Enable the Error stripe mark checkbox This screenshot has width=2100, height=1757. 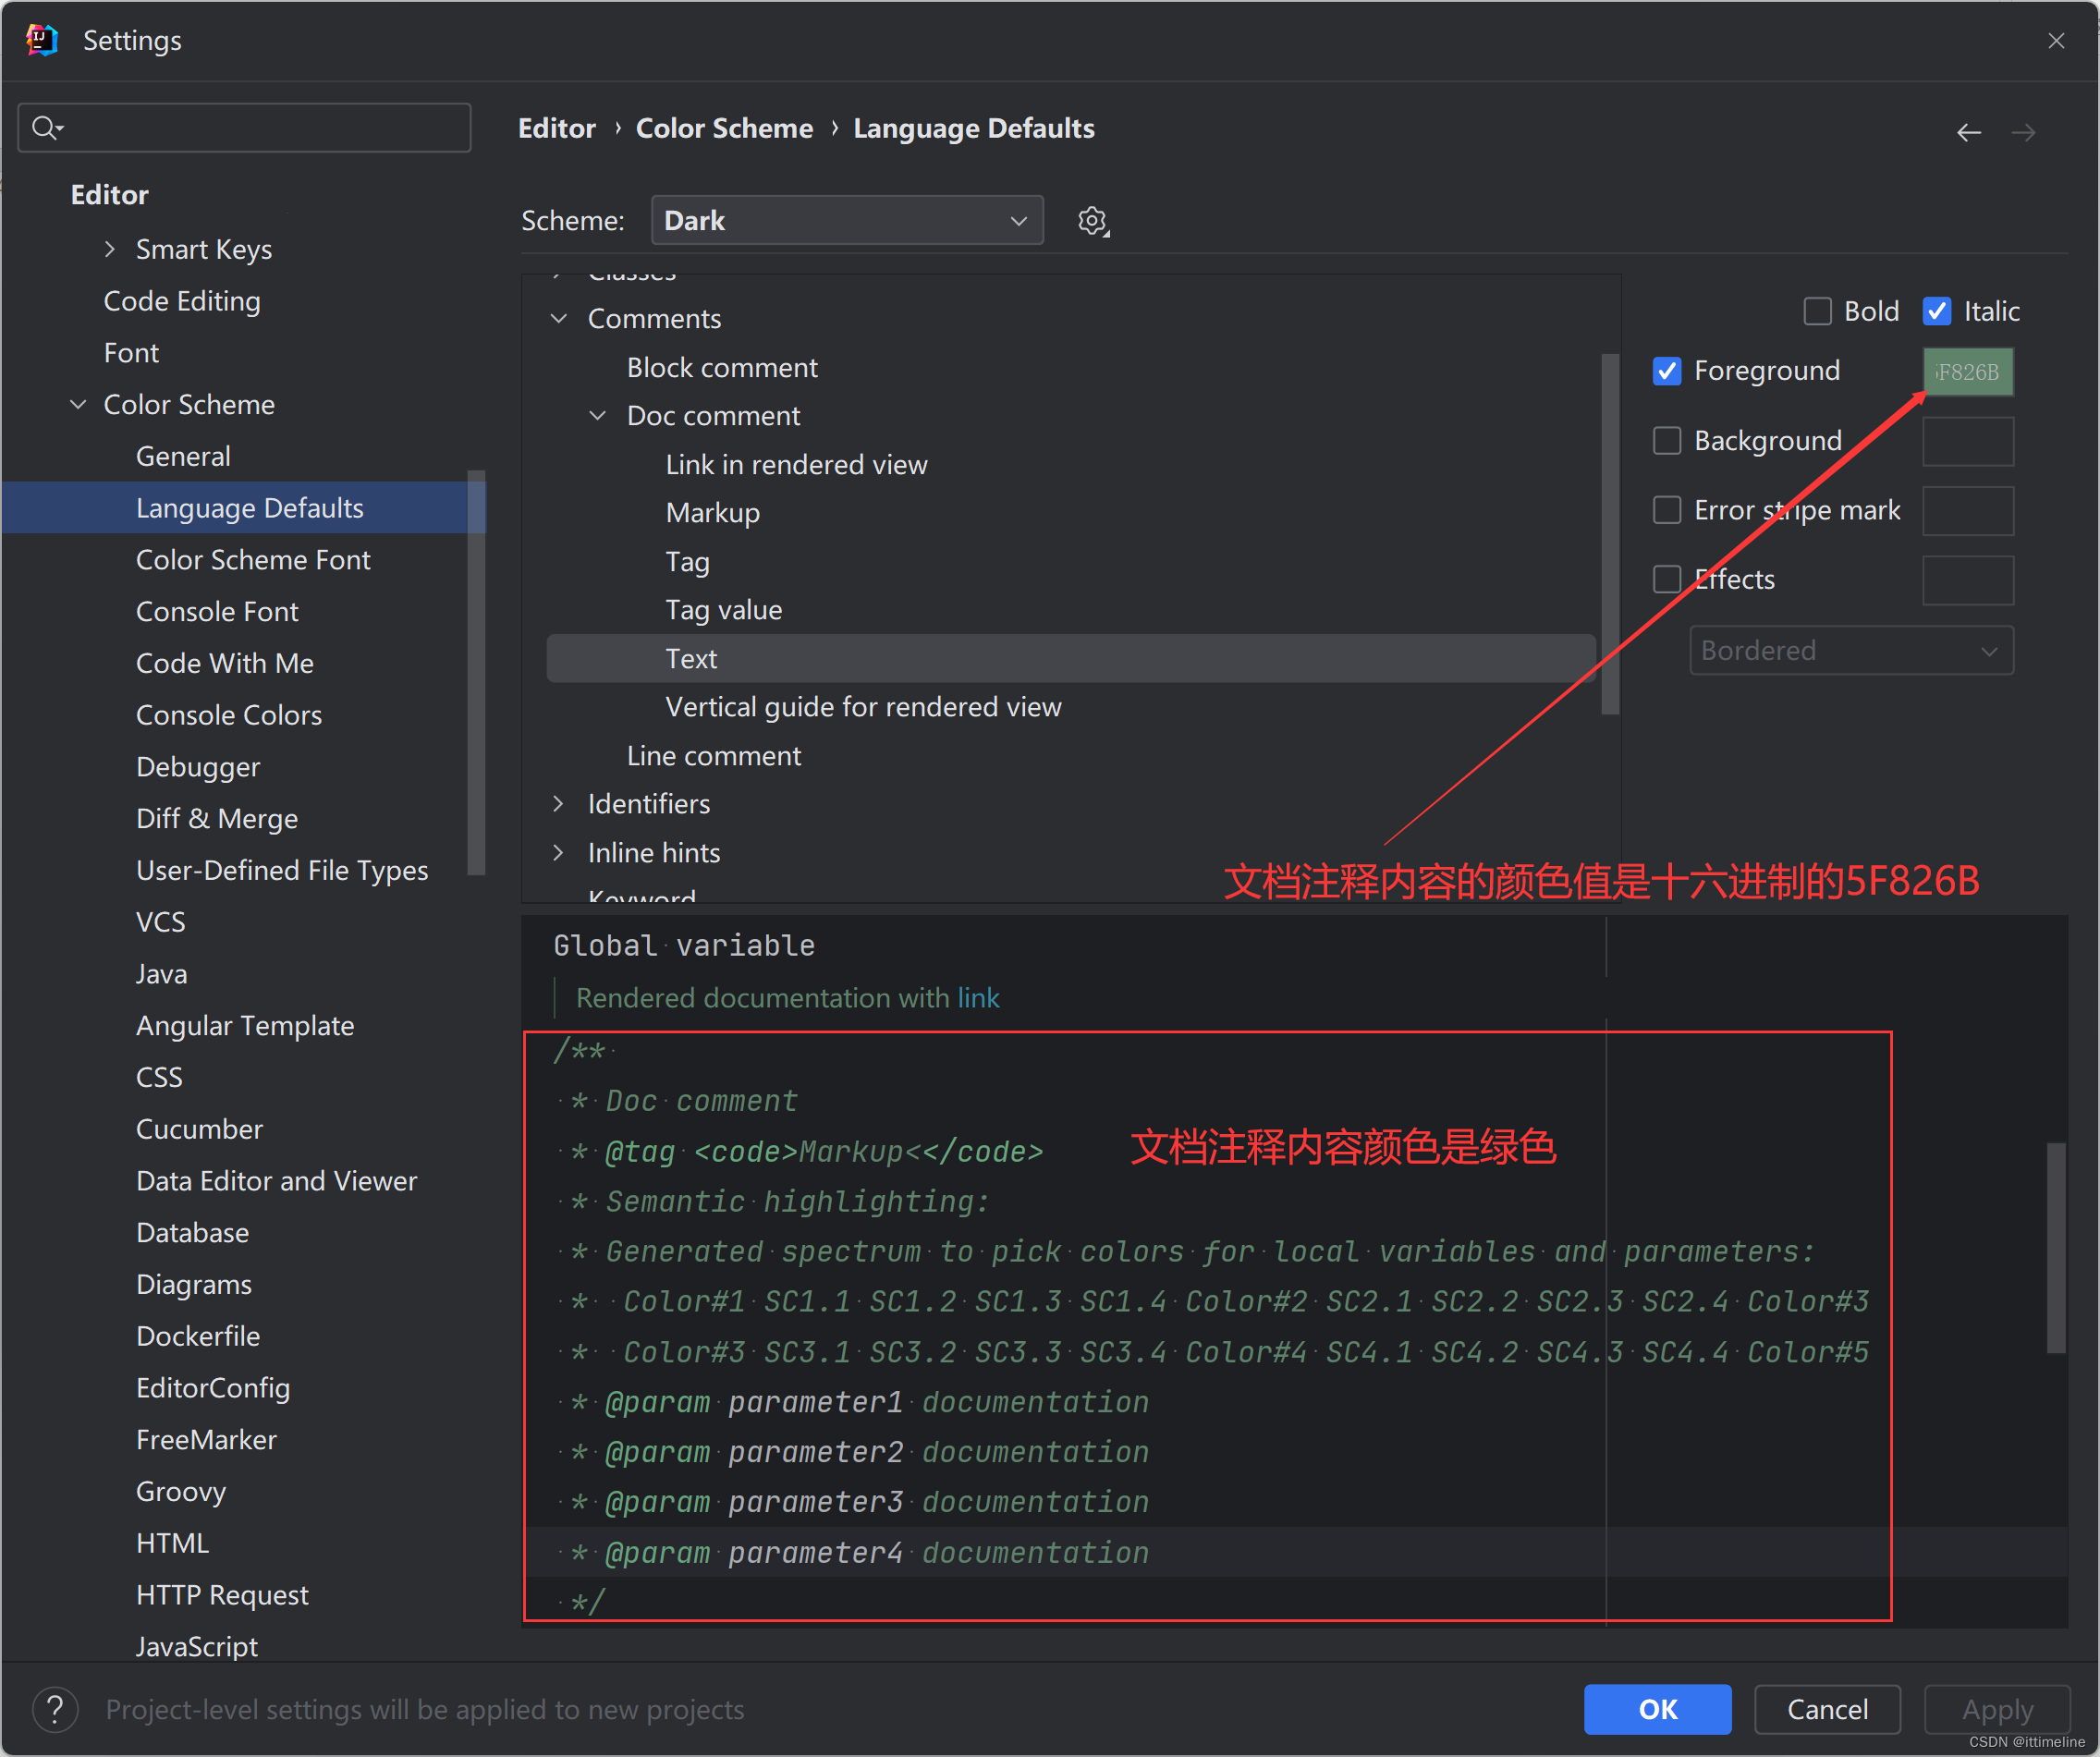pos(1667,510)
